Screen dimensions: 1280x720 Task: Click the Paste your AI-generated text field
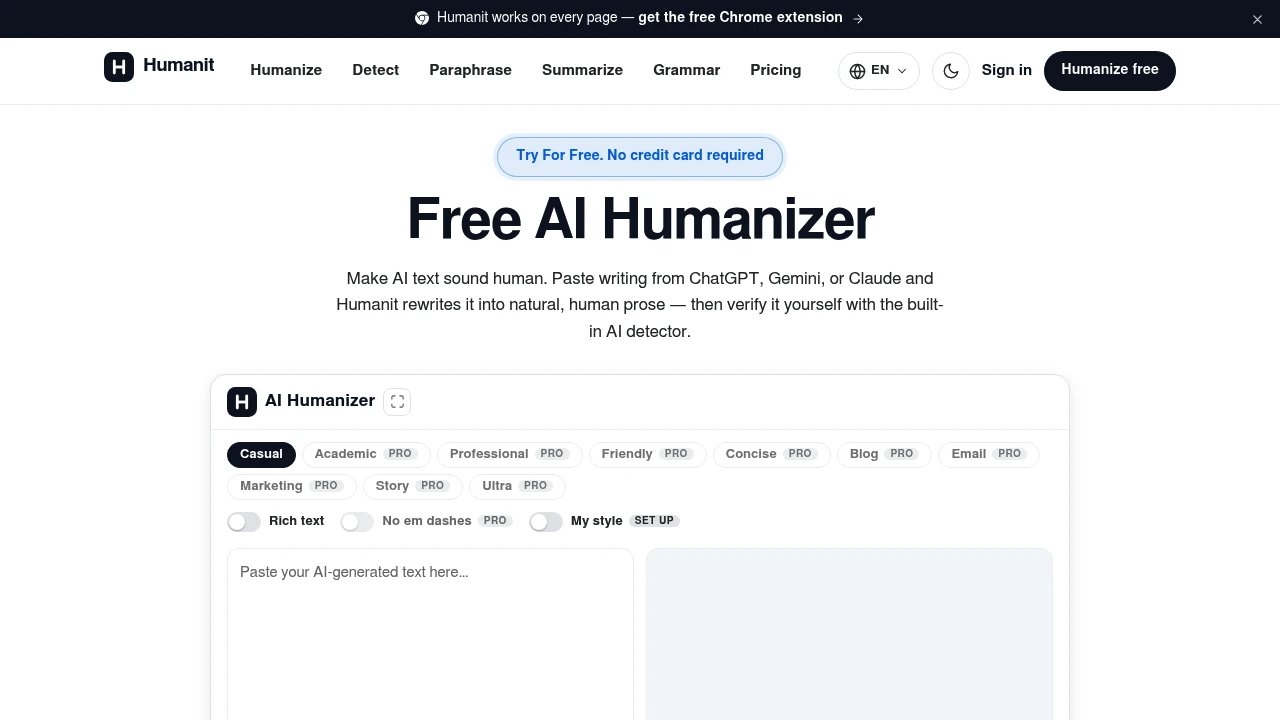[x=430, y=634]
